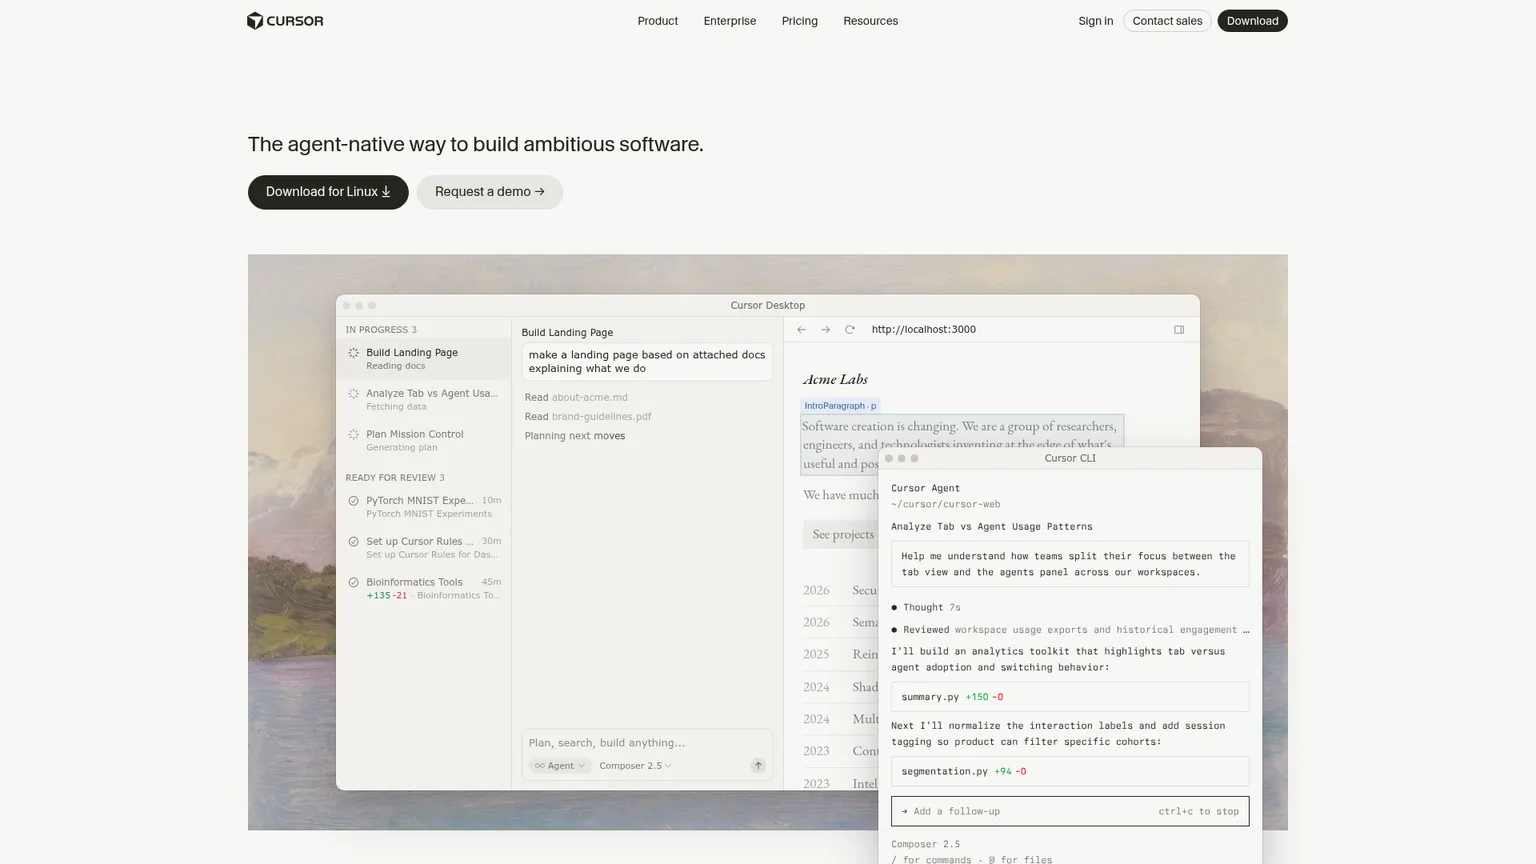The image size is (1536, 864).
Task: Click the Download button in header
Action: (1252, 21)
